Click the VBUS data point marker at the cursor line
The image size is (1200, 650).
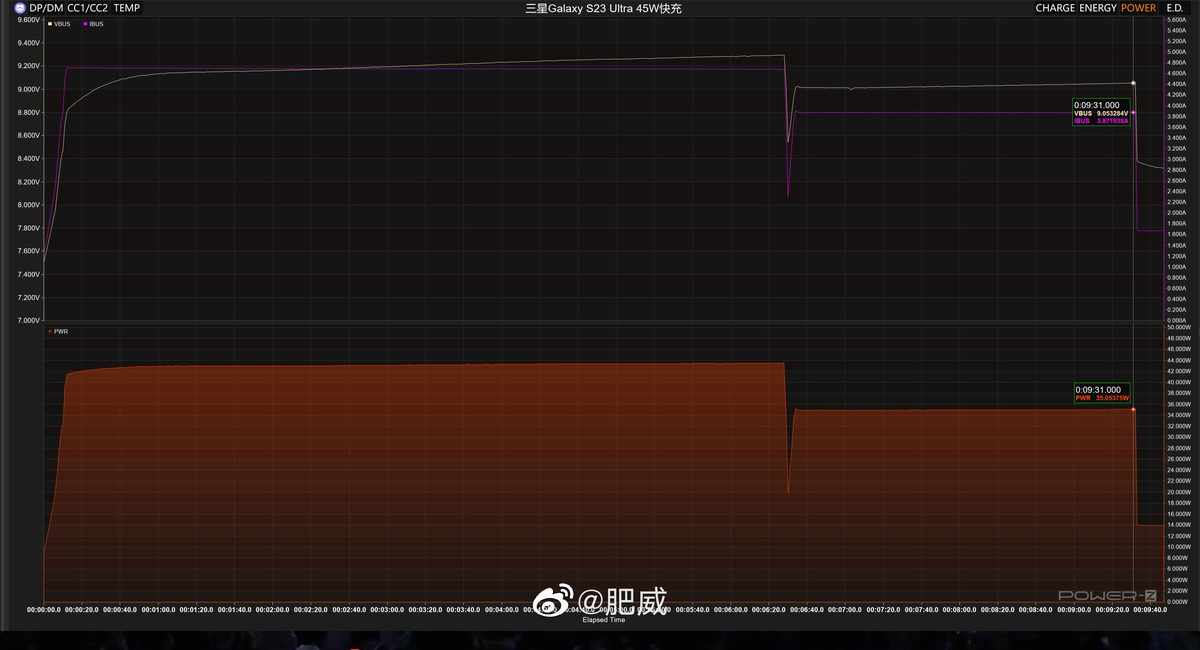coord(1133,83)
